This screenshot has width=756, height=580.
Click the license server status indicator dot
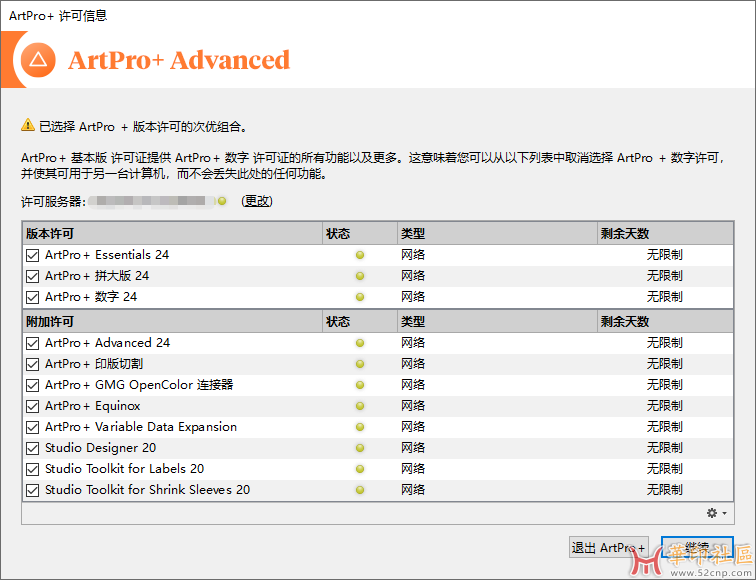coord(222,201)
